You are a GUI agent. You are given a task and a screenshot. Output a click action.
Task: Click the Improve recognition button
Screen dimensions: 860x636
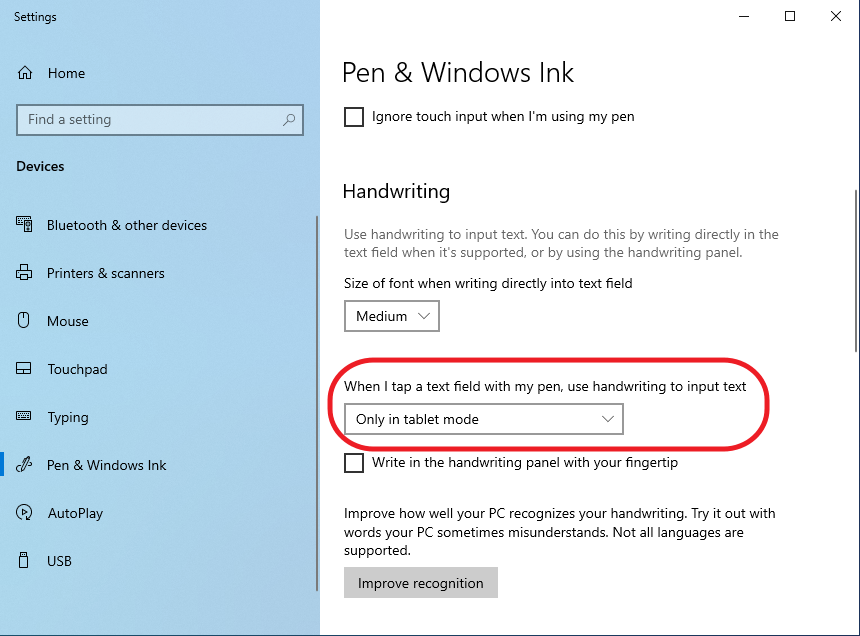point(421,583)
